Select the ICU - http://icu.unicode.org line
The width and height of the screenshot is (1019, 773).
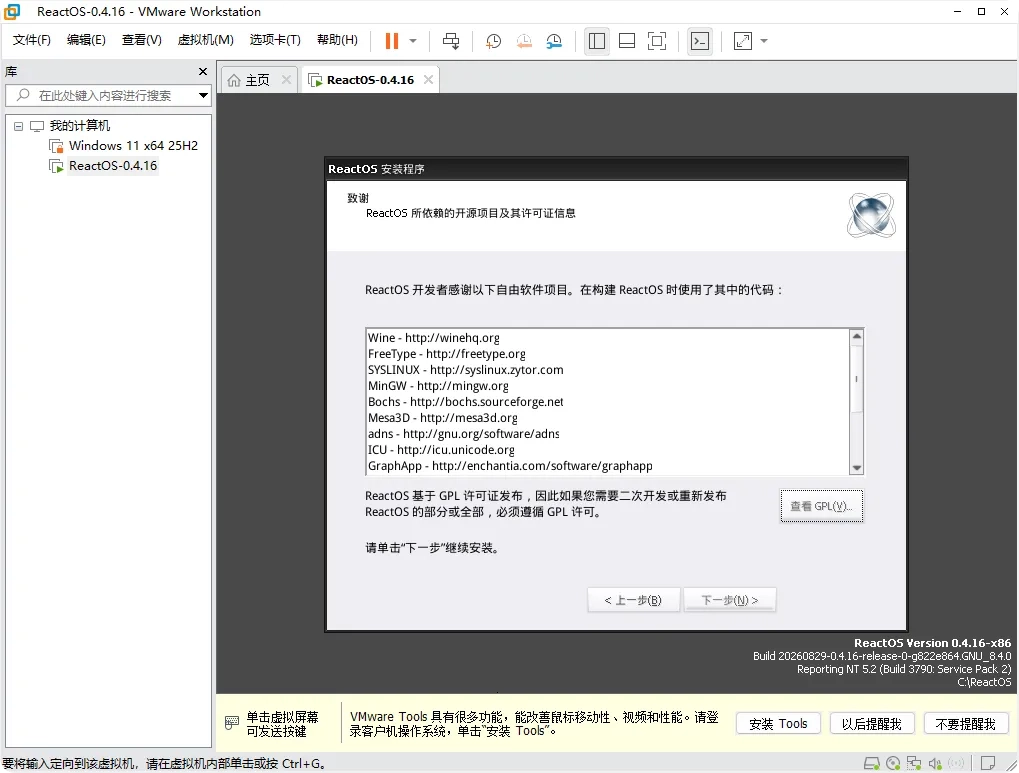click(x=441, y=450)
